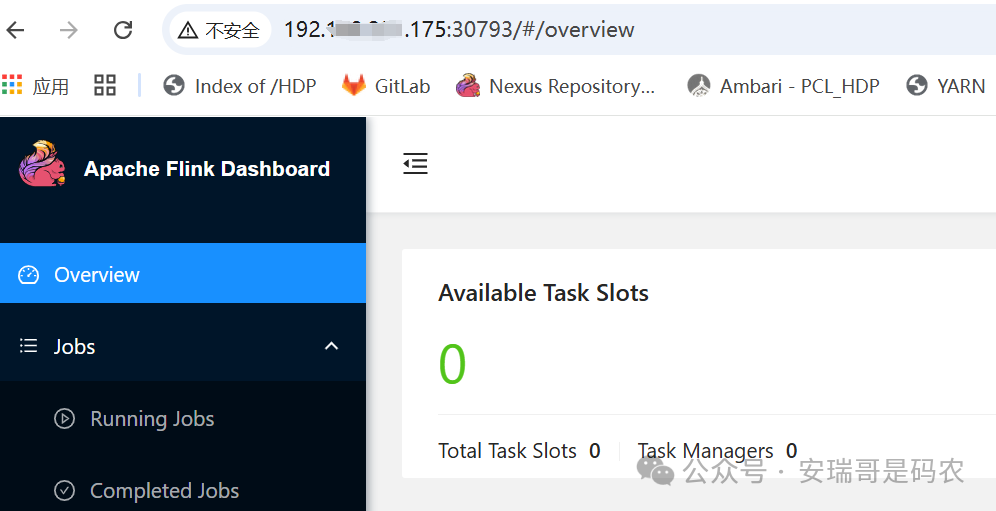This screenshot has width=996, height=511.
Task: Open the Index of /HDP bookmark
Action: click(x=239, y=86)
